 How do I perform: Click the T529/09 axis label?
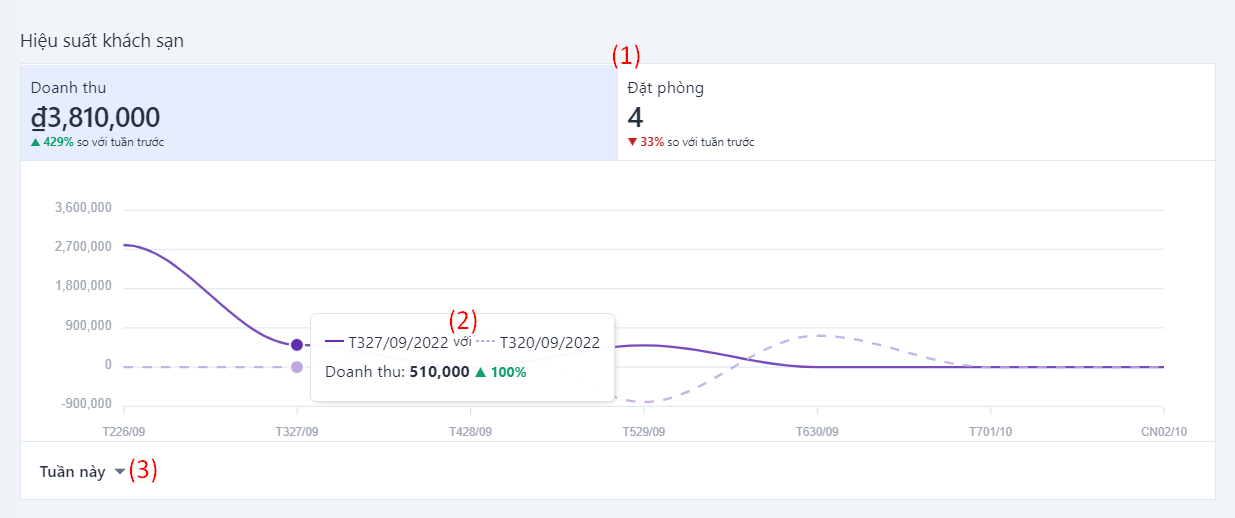(x=643, y=432)
